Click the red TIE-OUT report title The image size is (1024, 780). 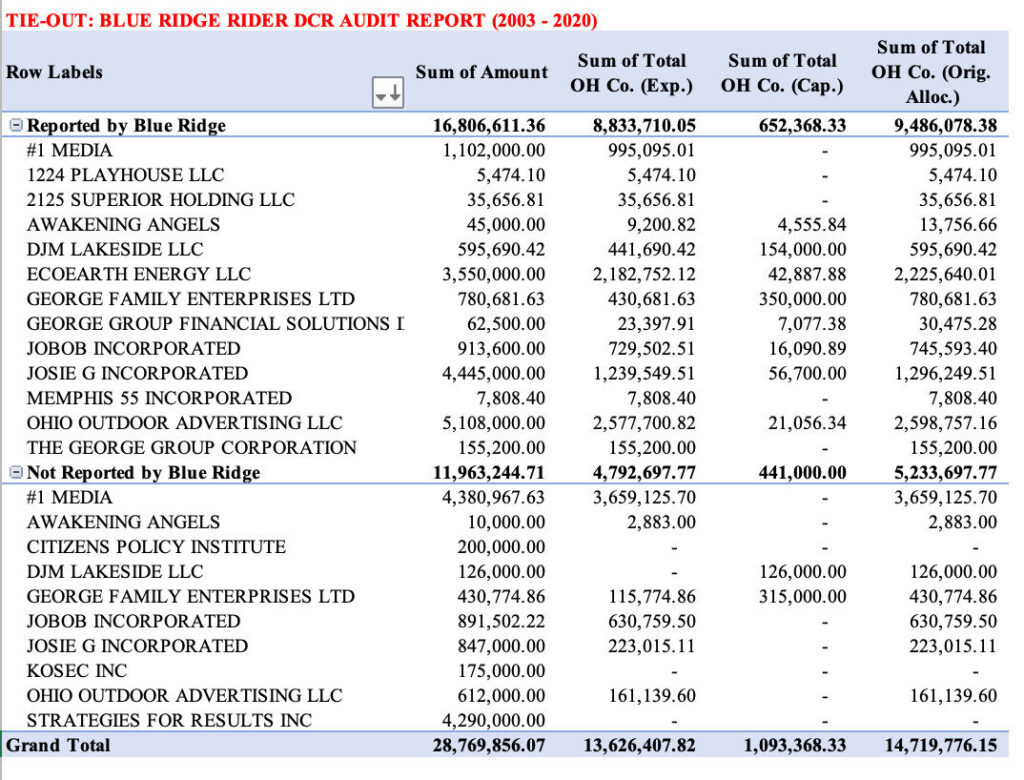point(302,20)
